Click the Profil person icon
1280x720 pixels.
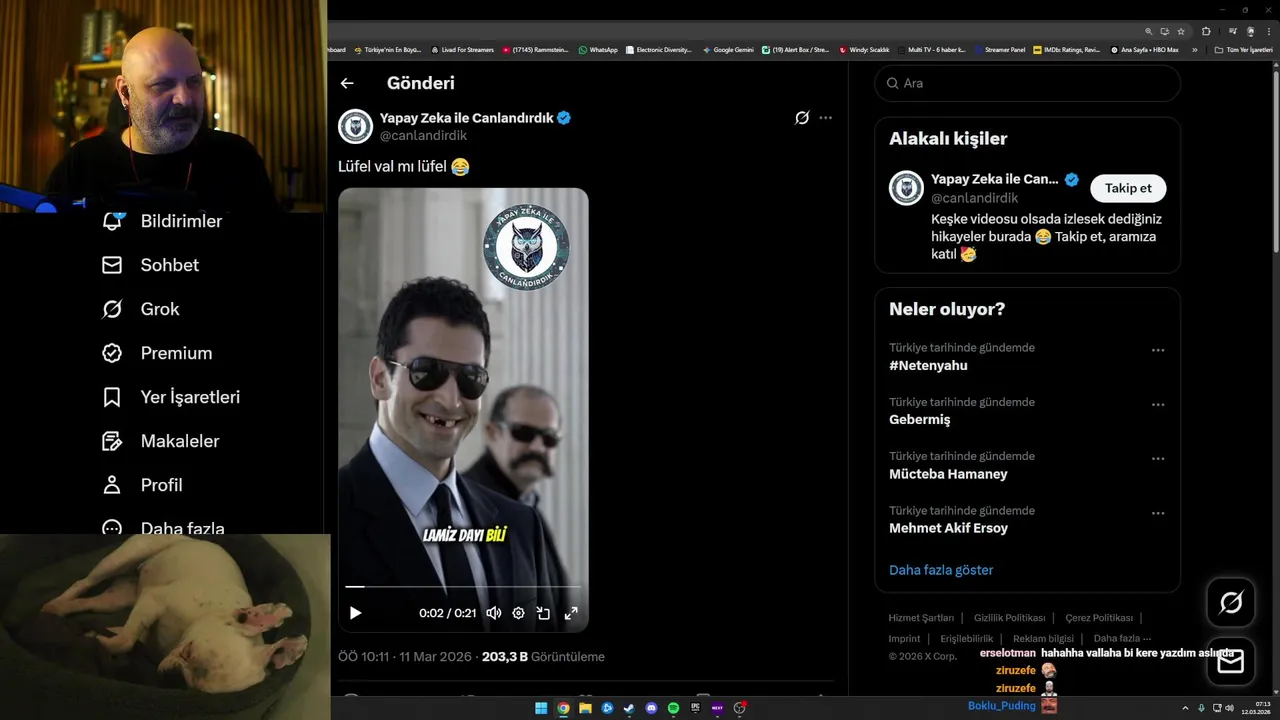[112, 485]
